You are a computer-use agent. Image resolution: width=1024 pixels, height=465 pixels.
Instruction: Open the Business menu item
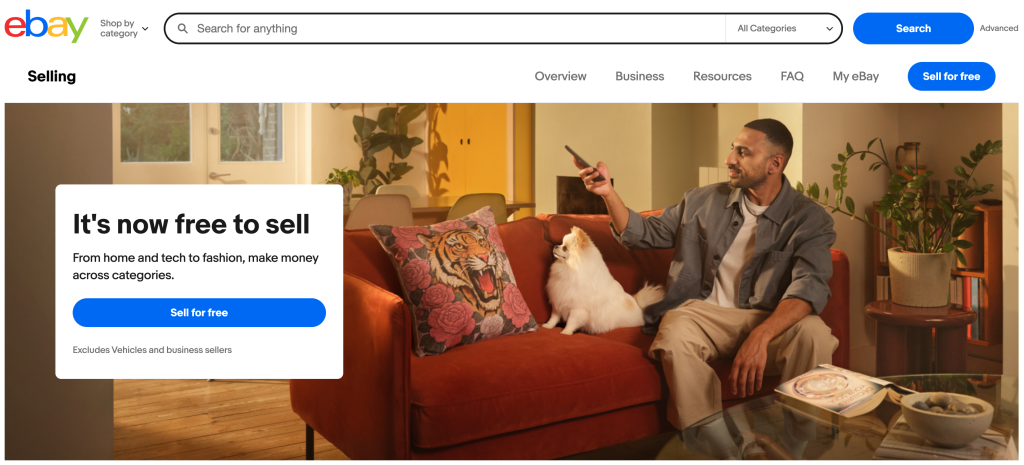pos(639,76)
